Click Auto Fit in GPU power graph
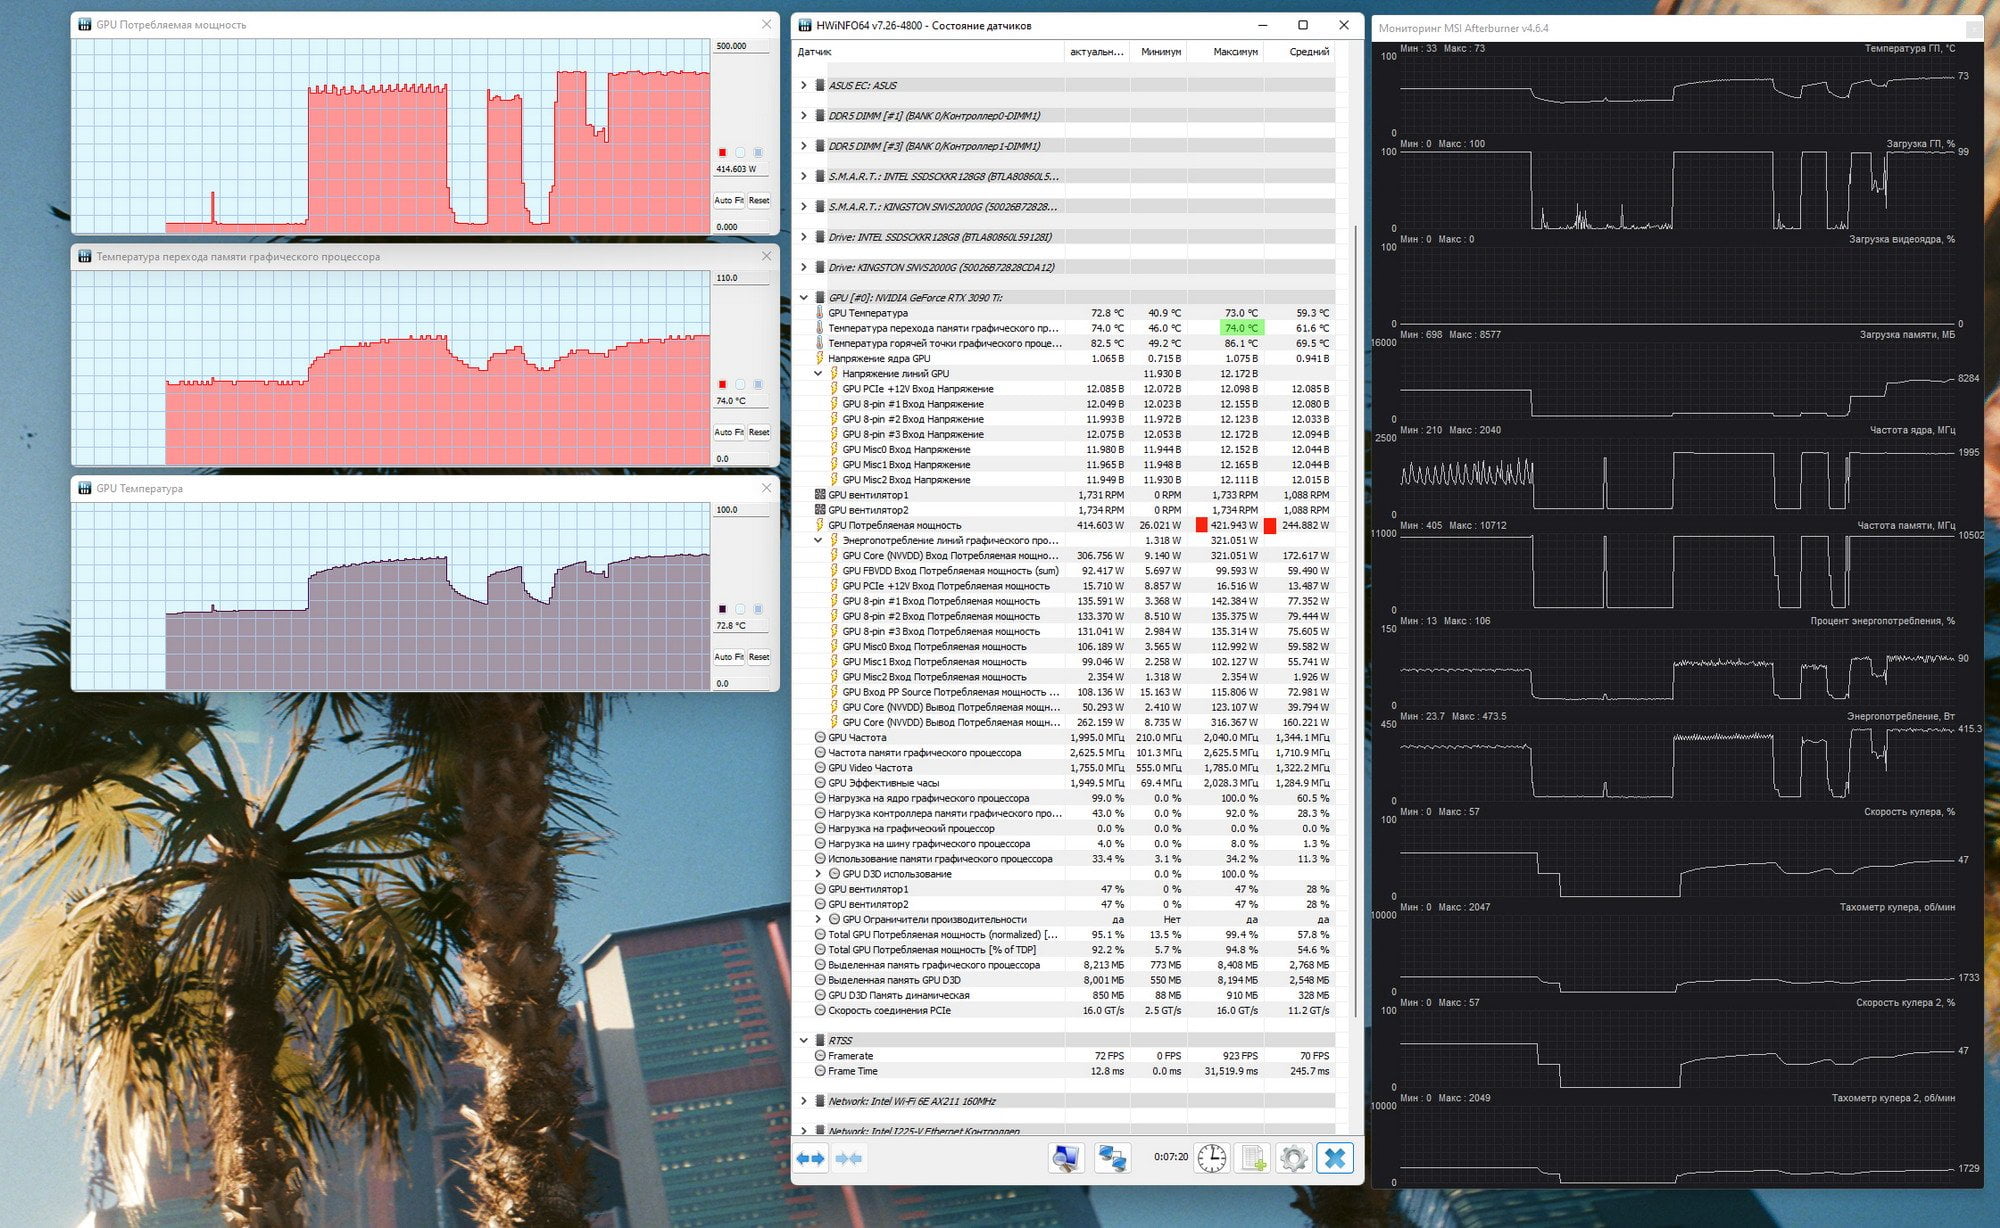 [x=729, y=200]
